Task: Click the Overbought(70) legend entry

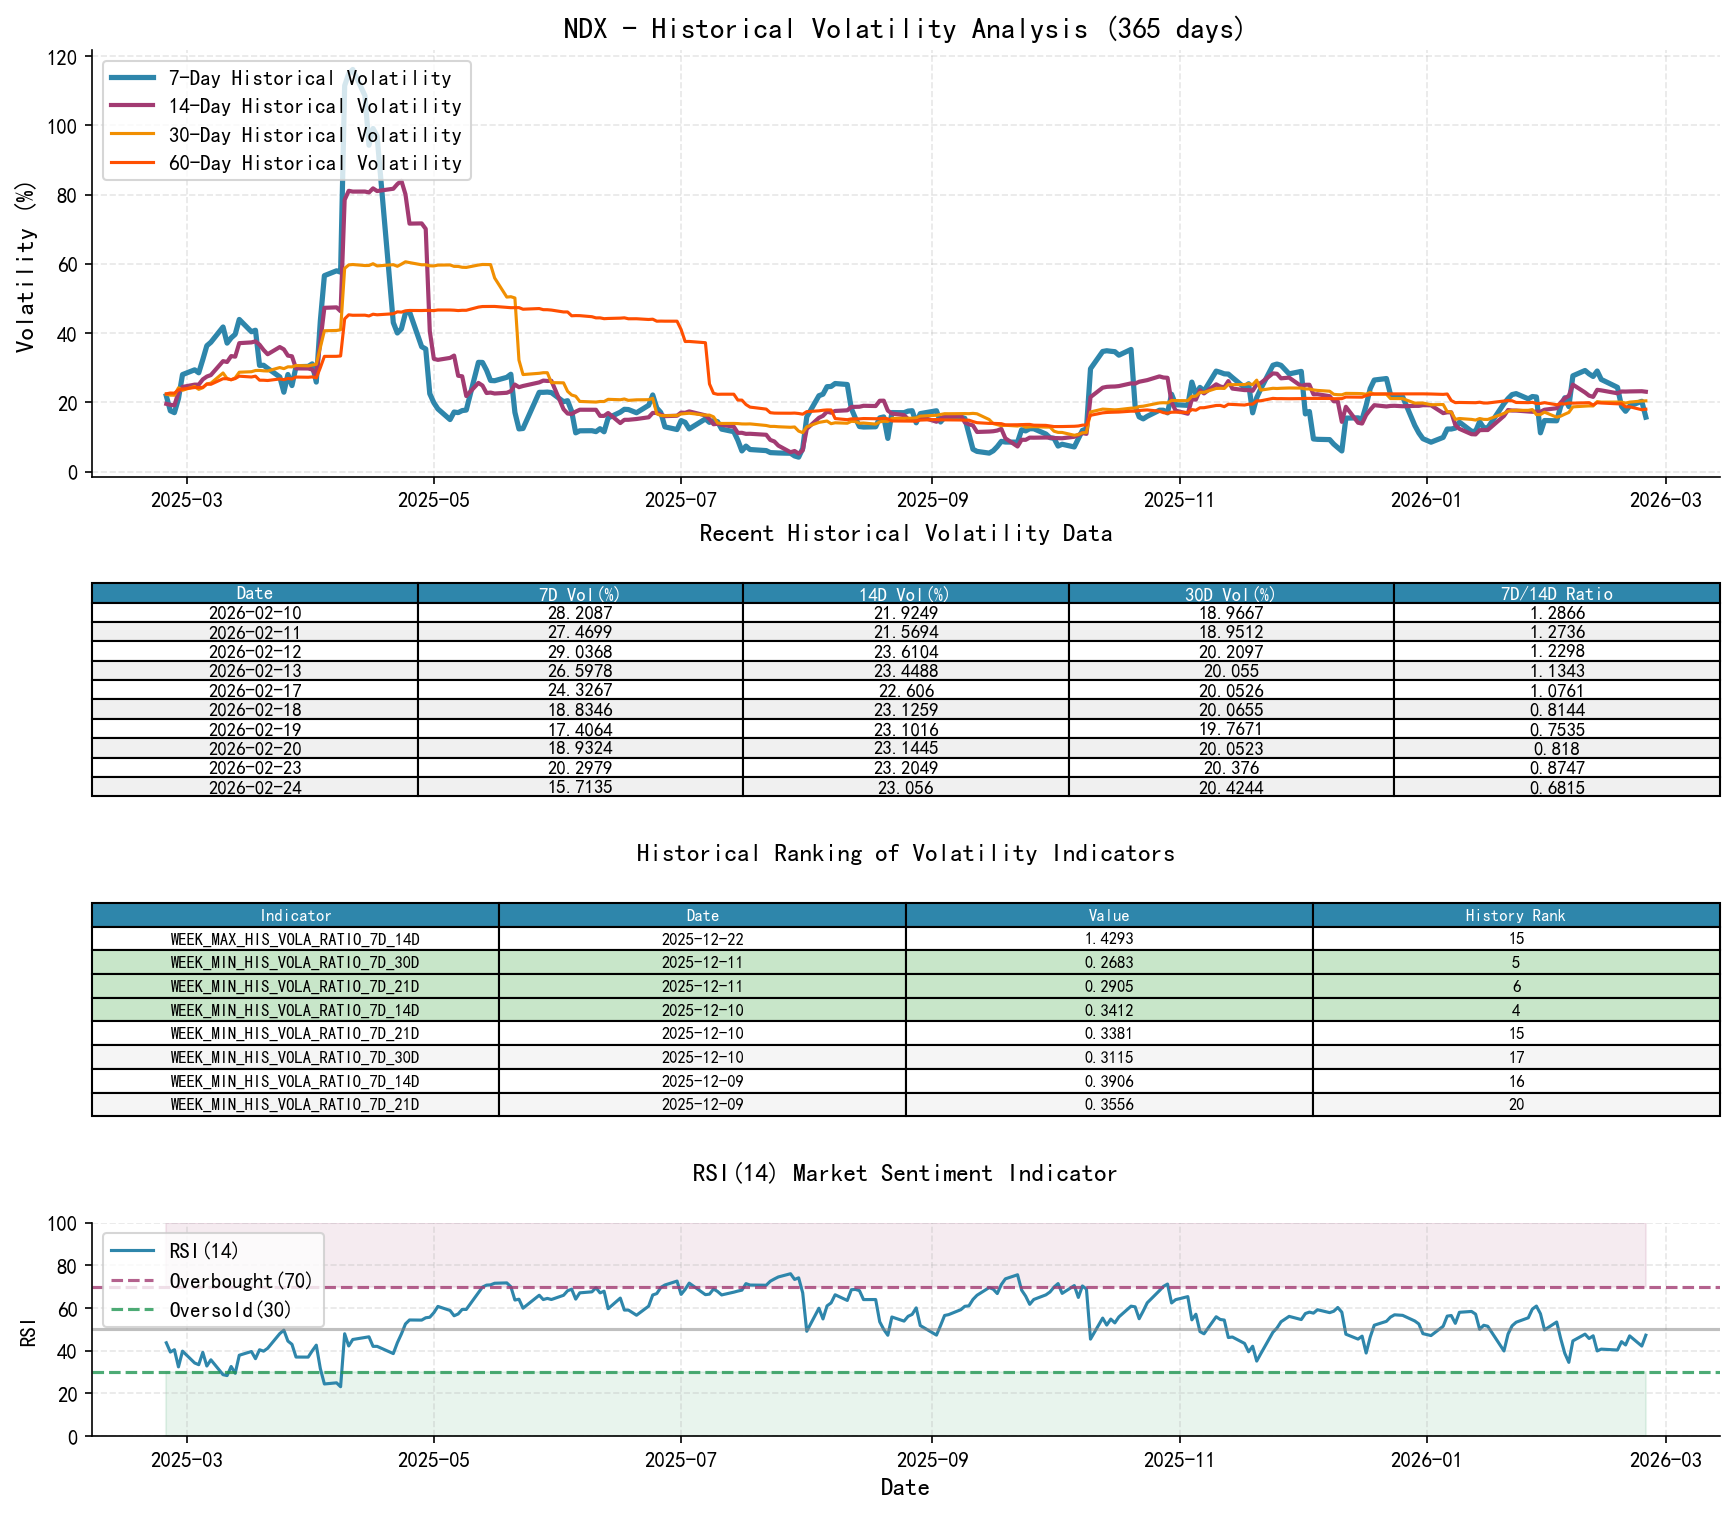Action: [238, 1279]
